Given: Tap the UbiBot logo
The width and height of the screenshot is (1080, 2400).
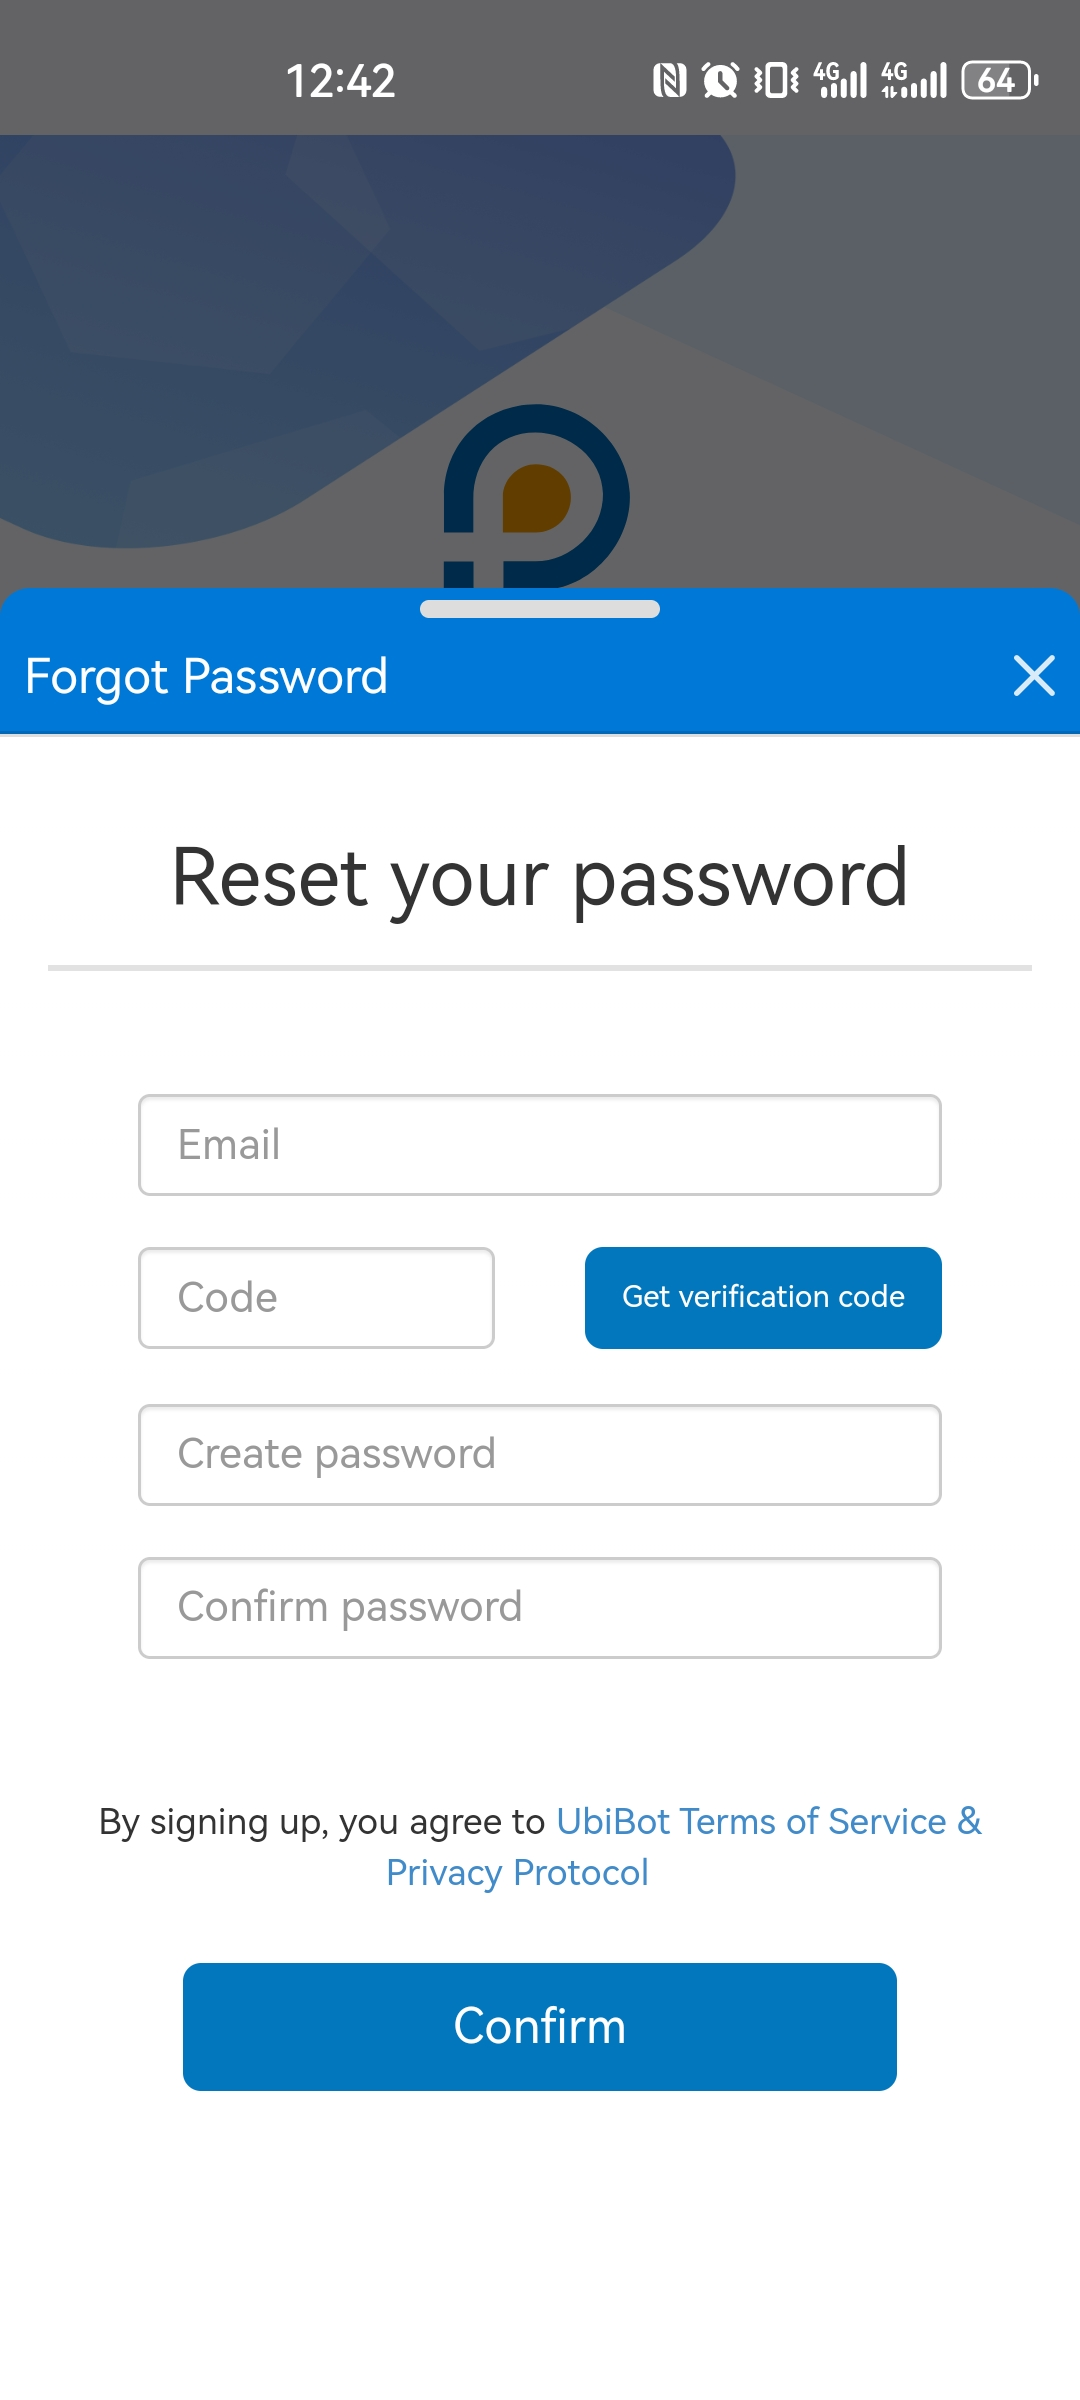Looking at the screenshot, I should coord(537,496).
